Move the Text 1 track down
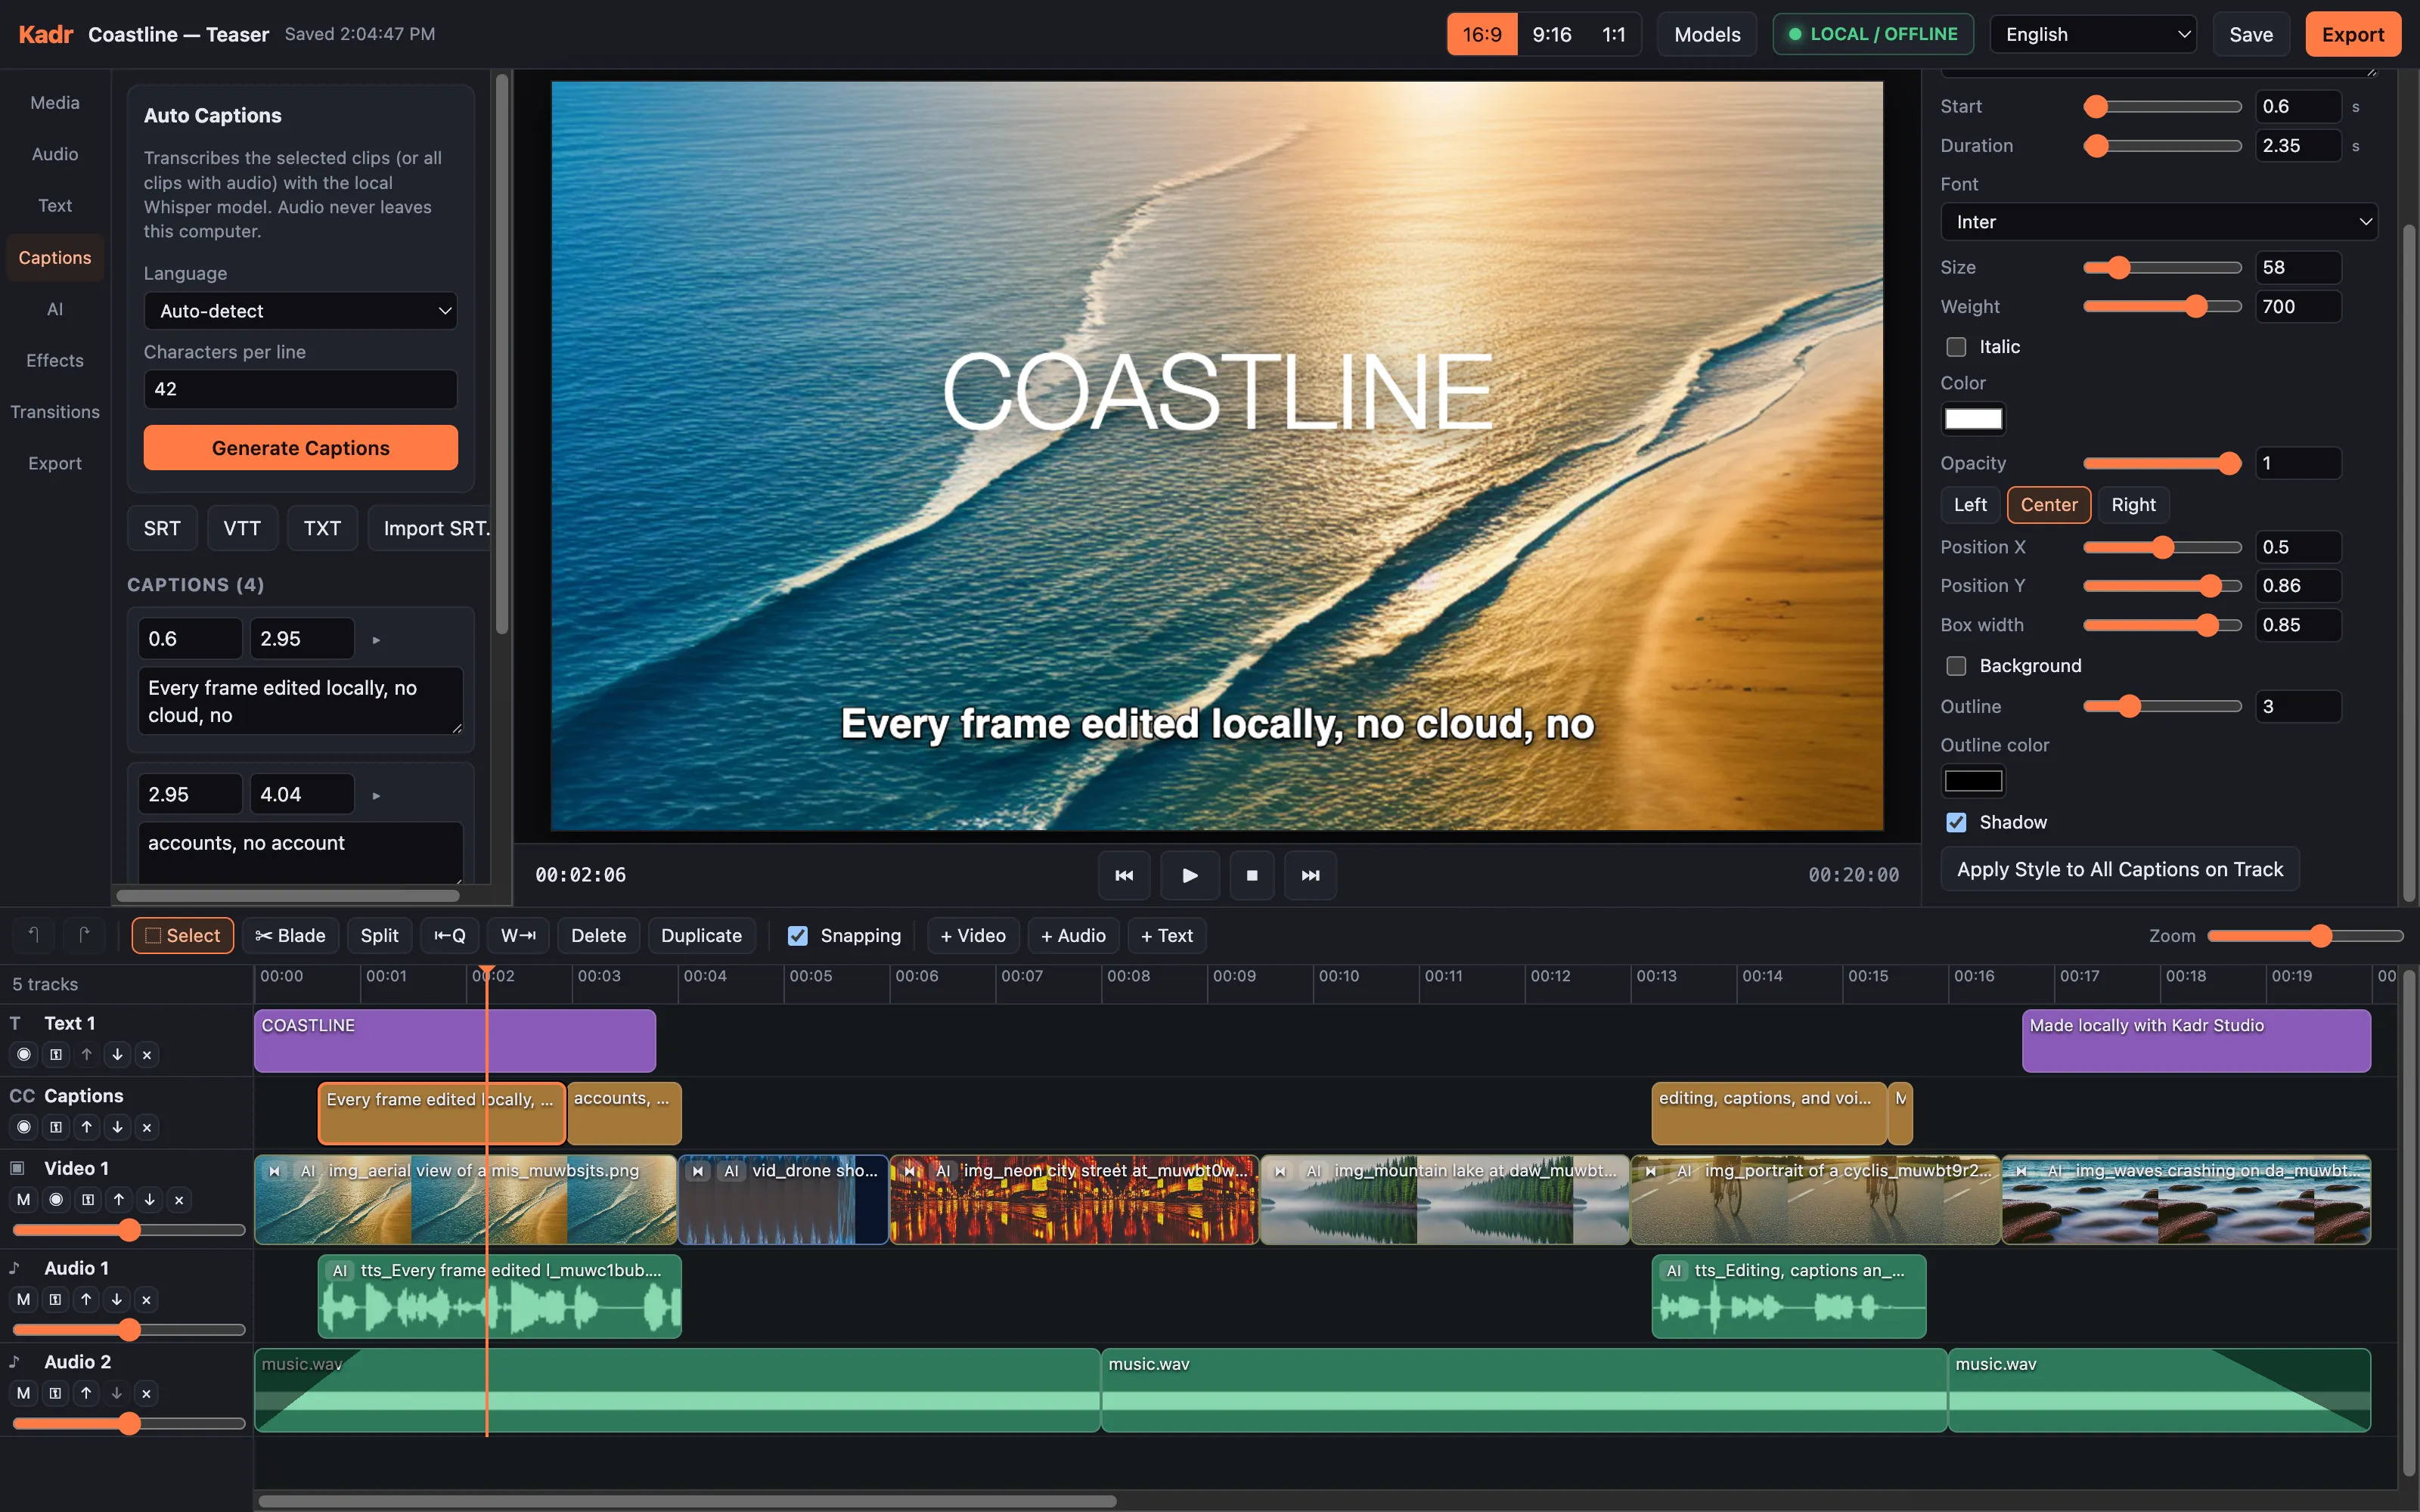The width and height of the screenshot is (2420, 1512). tap(117, 1054)
